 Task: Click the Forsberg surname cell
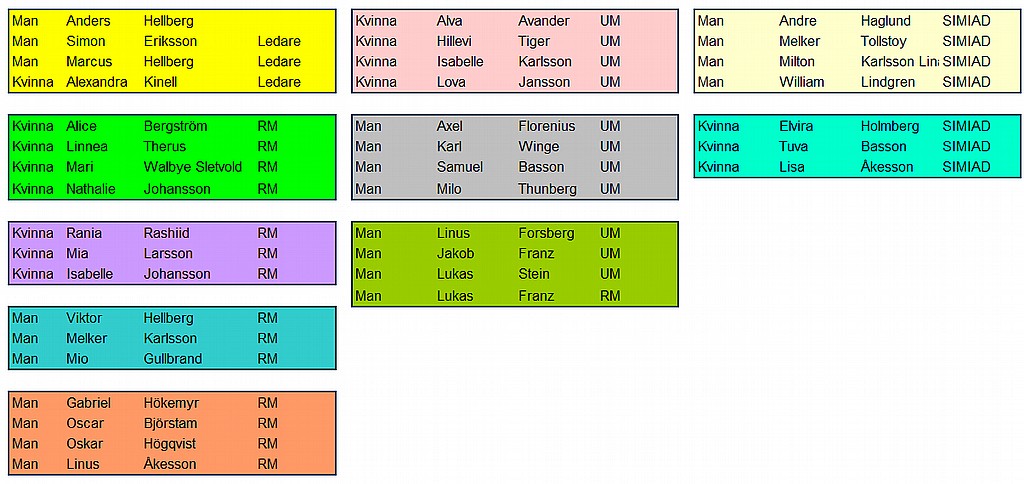click(x=546, y=233)
